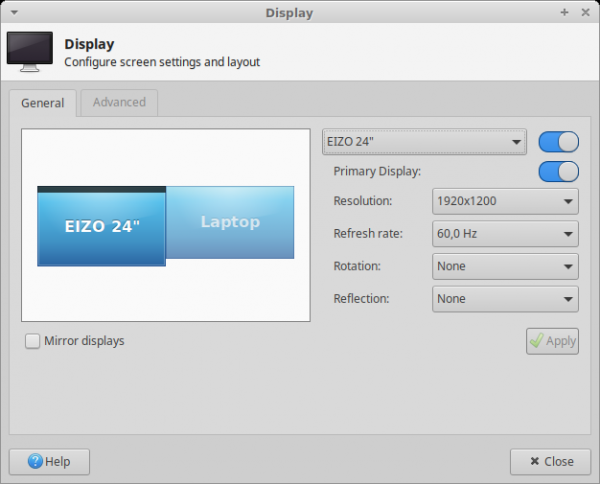This screenshot has width=600, height=484.
Task: Open the window menu arrow in title bar
Action: [x=14, y=13]
